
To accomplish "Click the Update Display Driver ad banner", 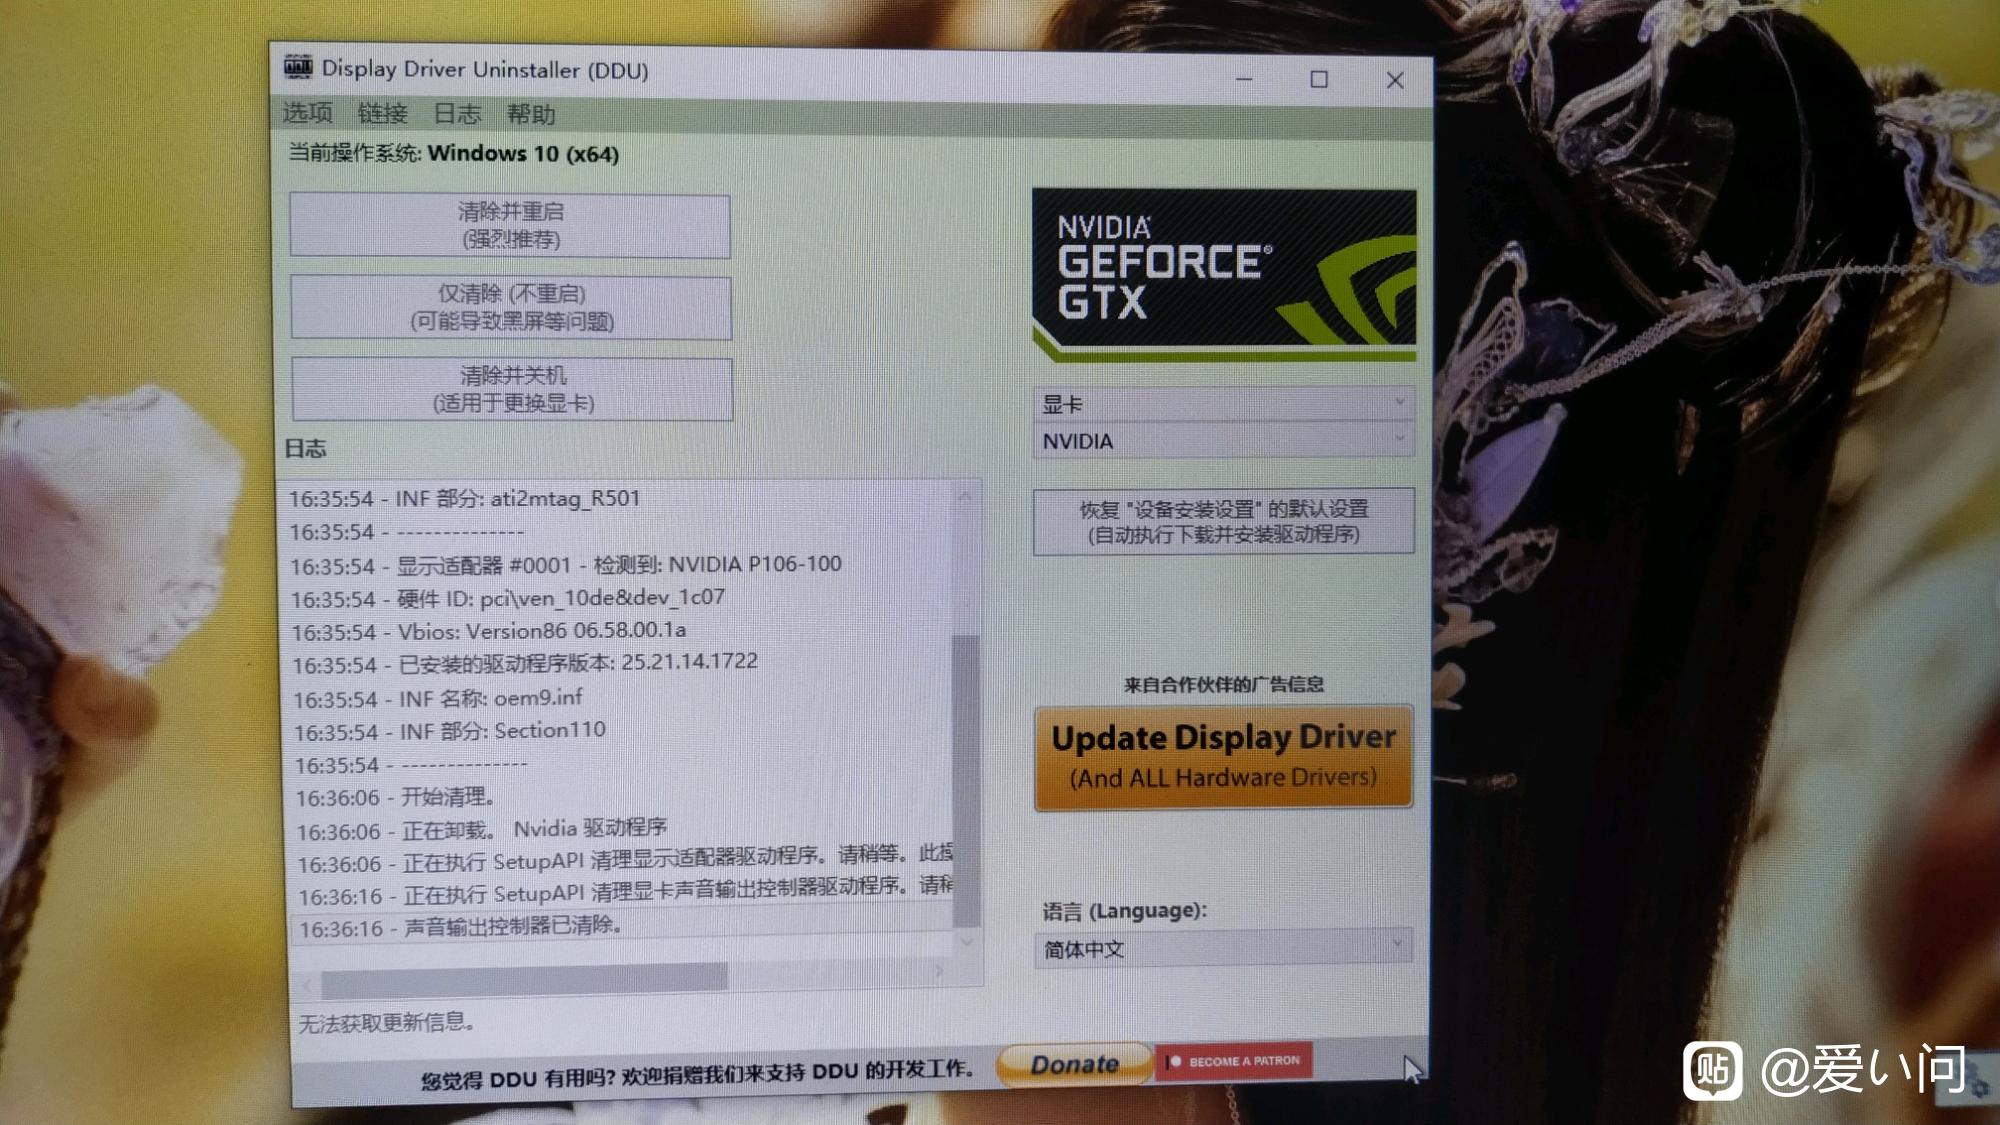I will point(1224,757).
